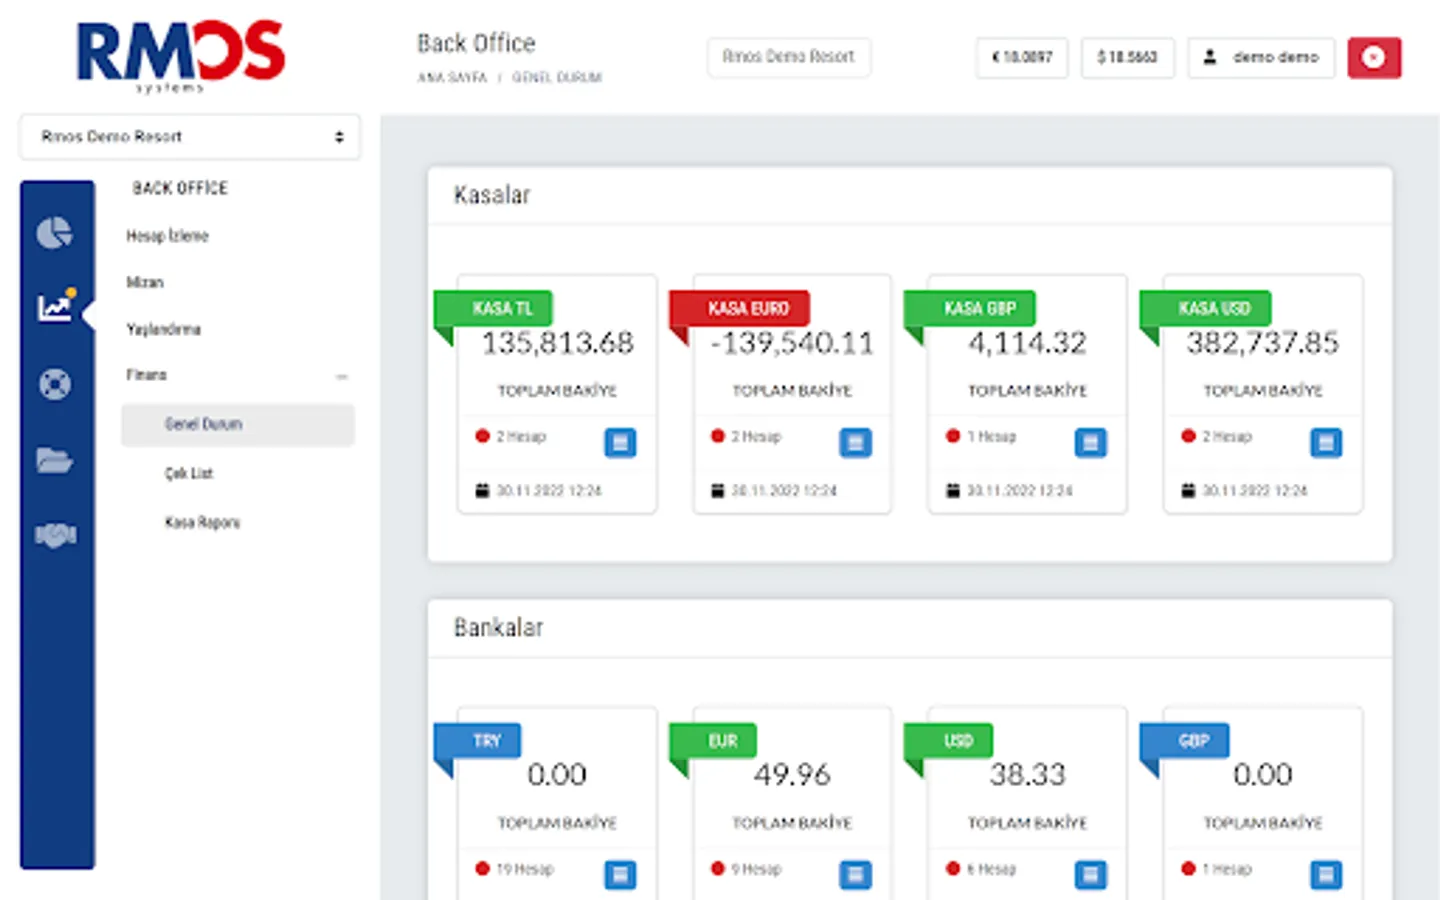Image resolution: width=1440 pixels, height=900 pixels.
Task: Click the KASA GBP green ribbon label
Action: tap(970, 308)
